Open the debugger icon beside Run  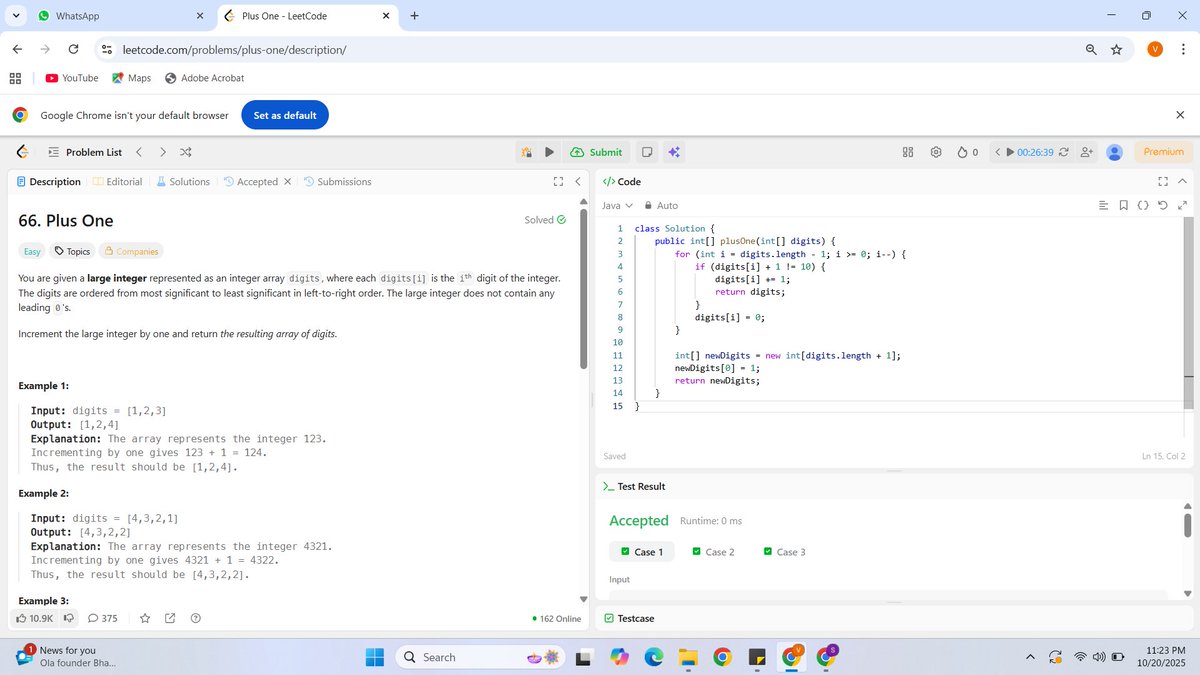tap(526, 152)
